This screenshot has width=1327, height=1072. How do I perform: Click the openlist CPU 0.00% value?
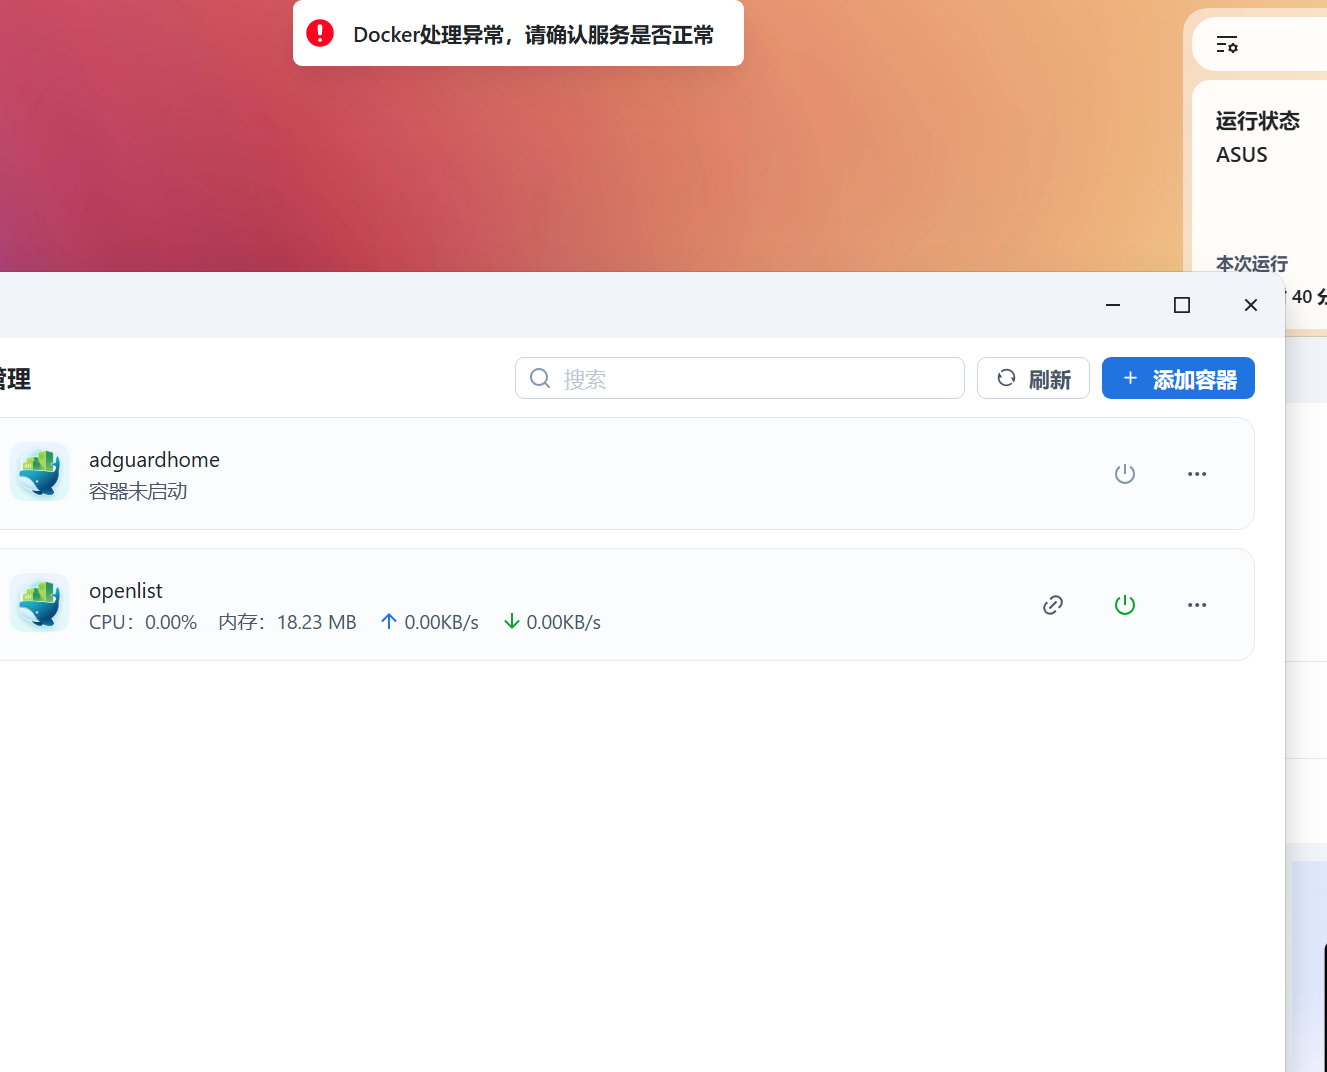143,622
